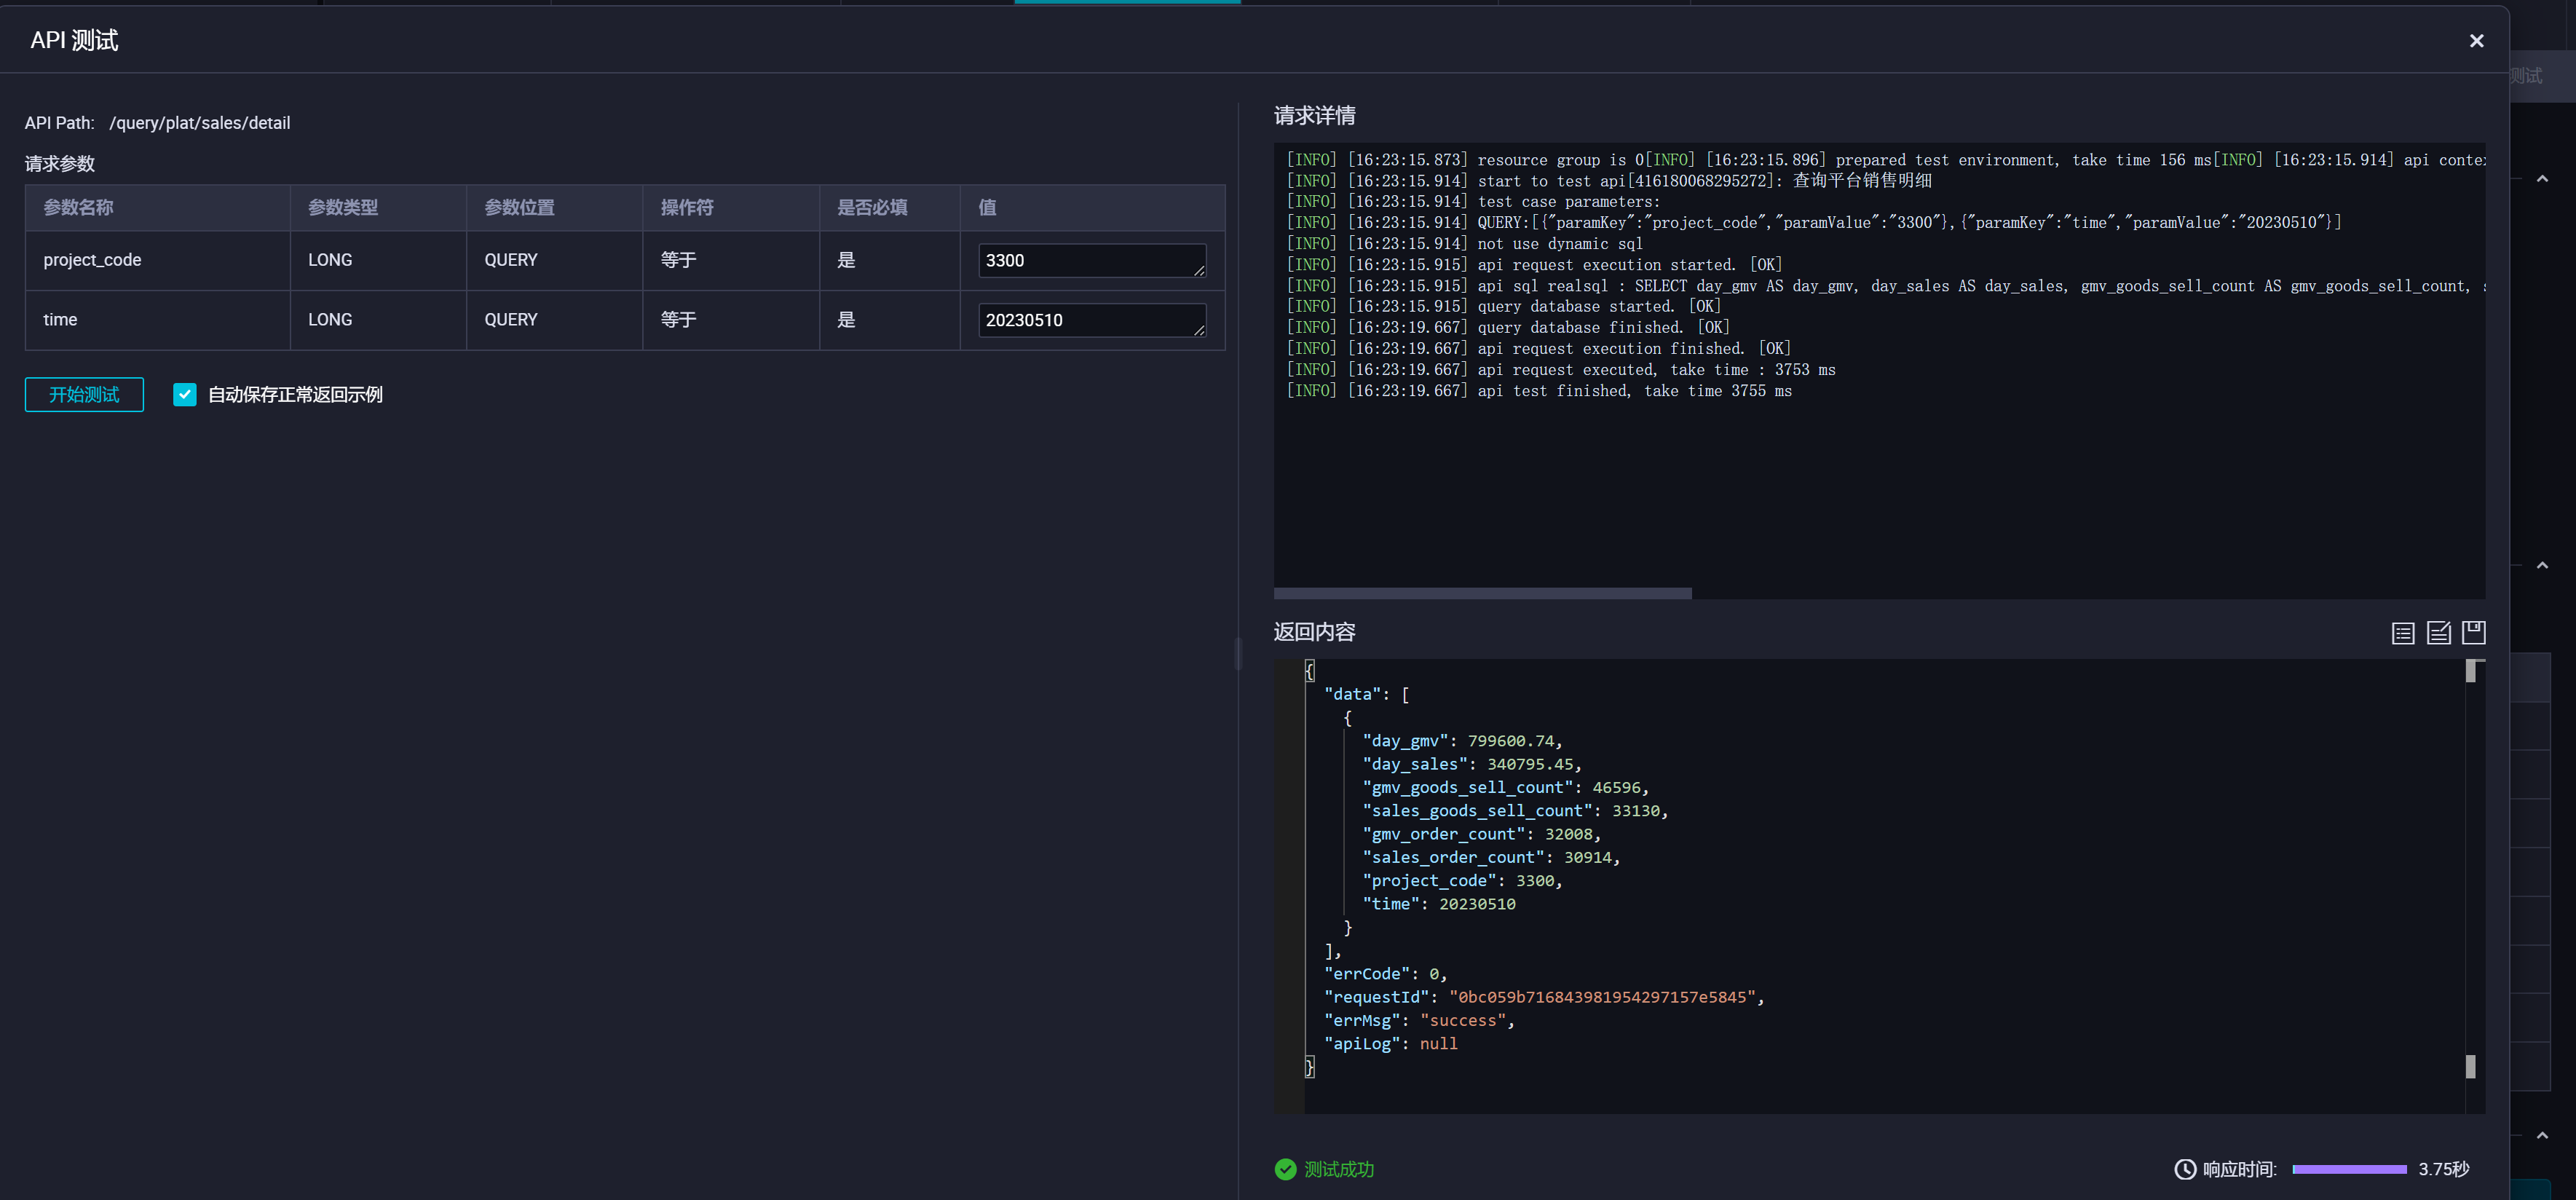Click JSON line "day_gmv": 799600.74
This screenshot has width=2576, height=1200.
click(1462, 741)
